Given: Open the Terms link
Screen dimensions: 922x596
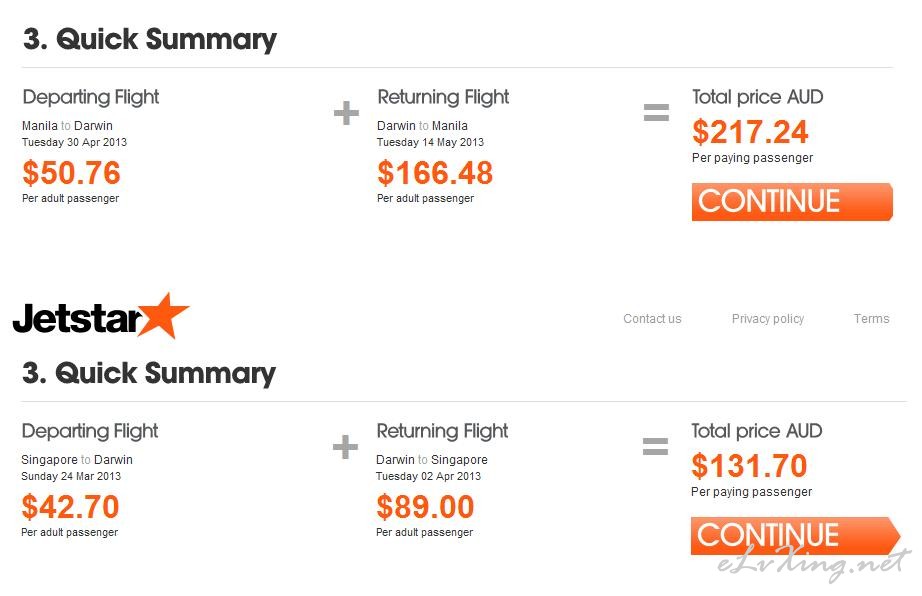Looking at the screenshot, I should coord(871,319).
